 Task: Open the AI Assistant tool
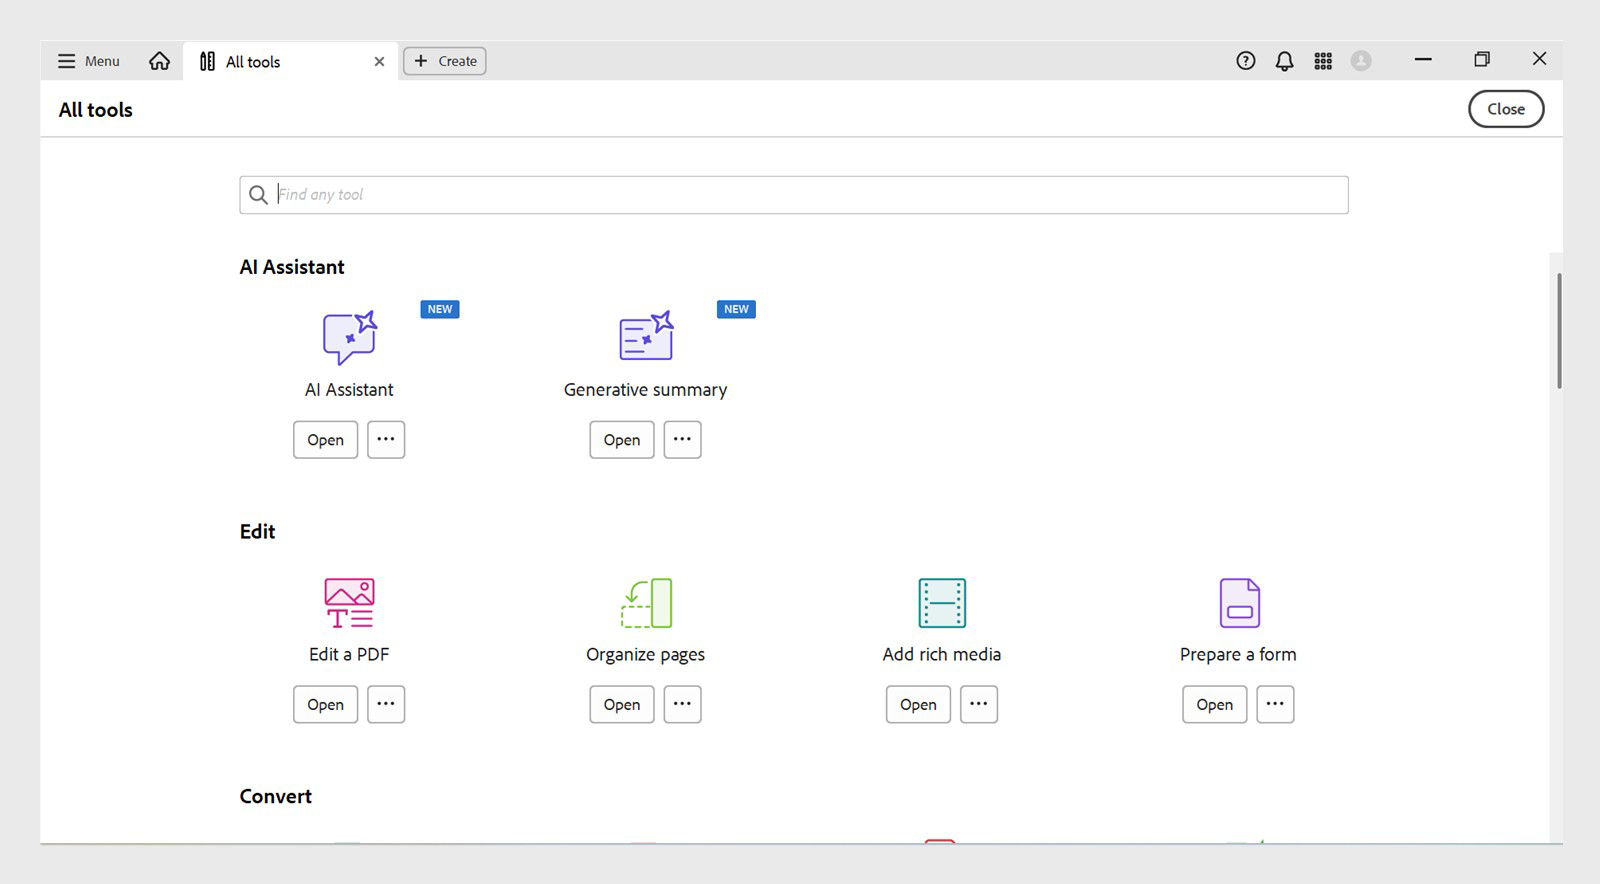tap(325, 440)
